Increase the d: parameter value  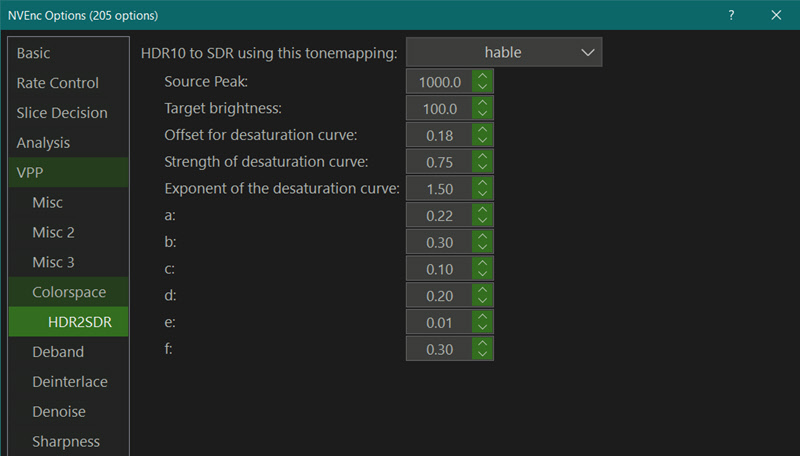(x=482, y=290)
